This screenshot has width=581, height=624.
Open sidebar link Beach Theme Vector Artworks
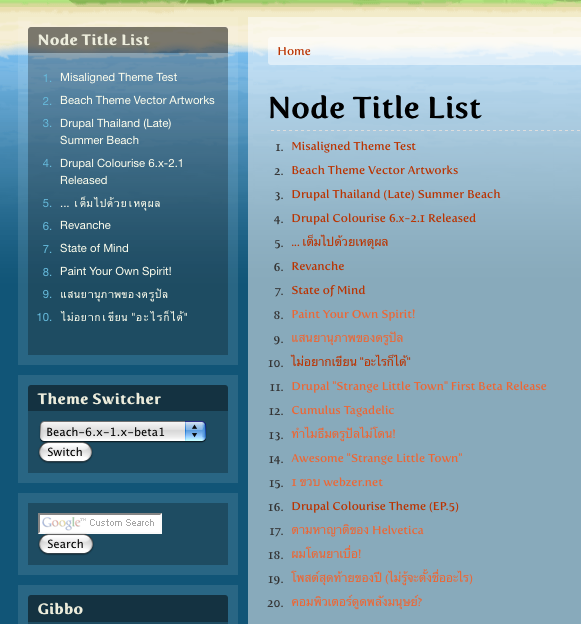tap(137, 100)
